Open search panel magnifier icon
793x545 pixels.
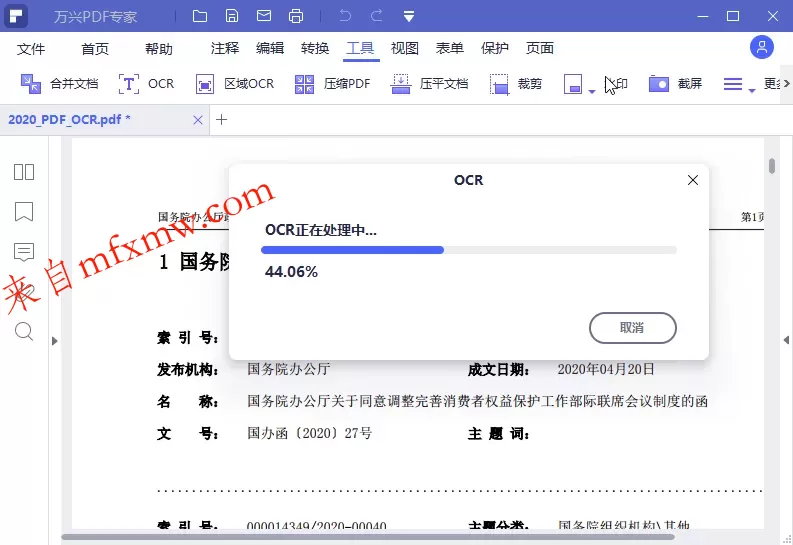tap(24, 332)
